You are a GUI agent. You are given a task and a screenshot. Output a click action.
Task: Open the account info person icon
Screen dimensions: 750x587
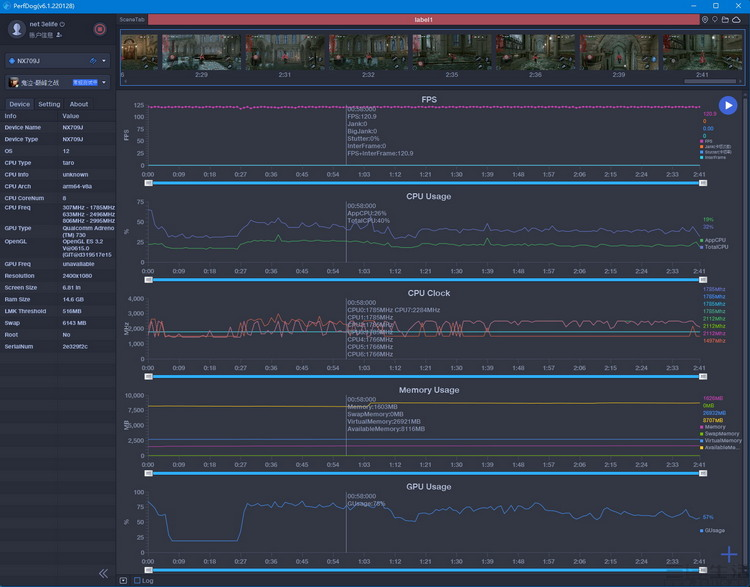pos(59,35)
